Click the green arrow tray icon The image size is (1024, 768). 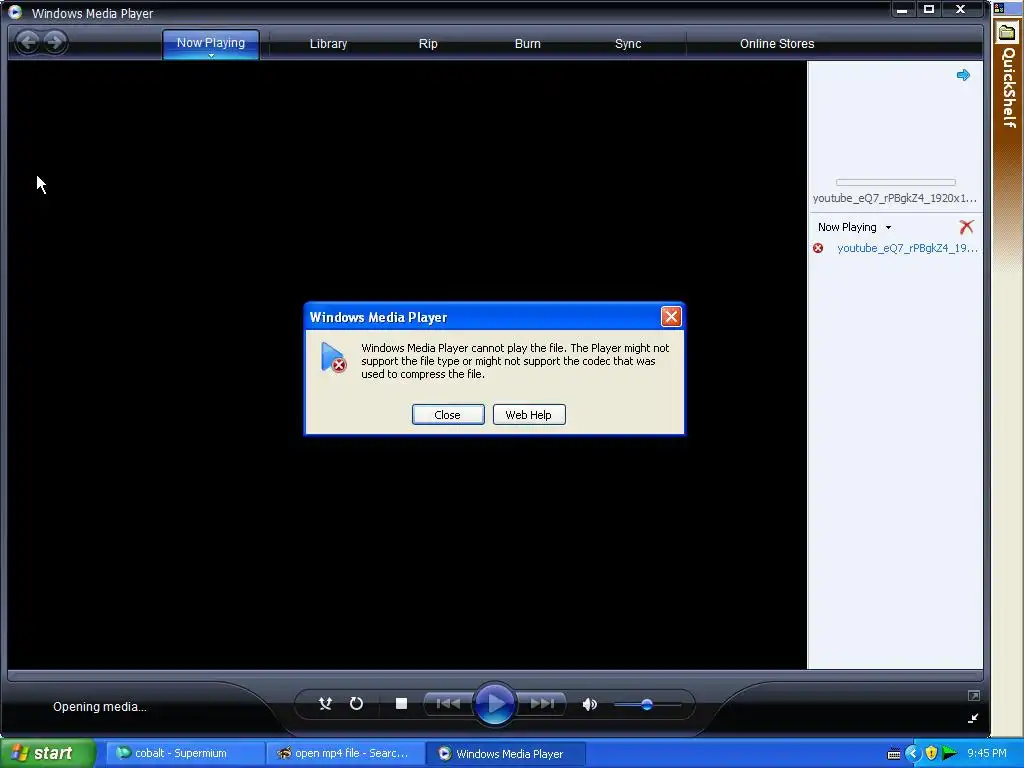(x=950, y=754)
